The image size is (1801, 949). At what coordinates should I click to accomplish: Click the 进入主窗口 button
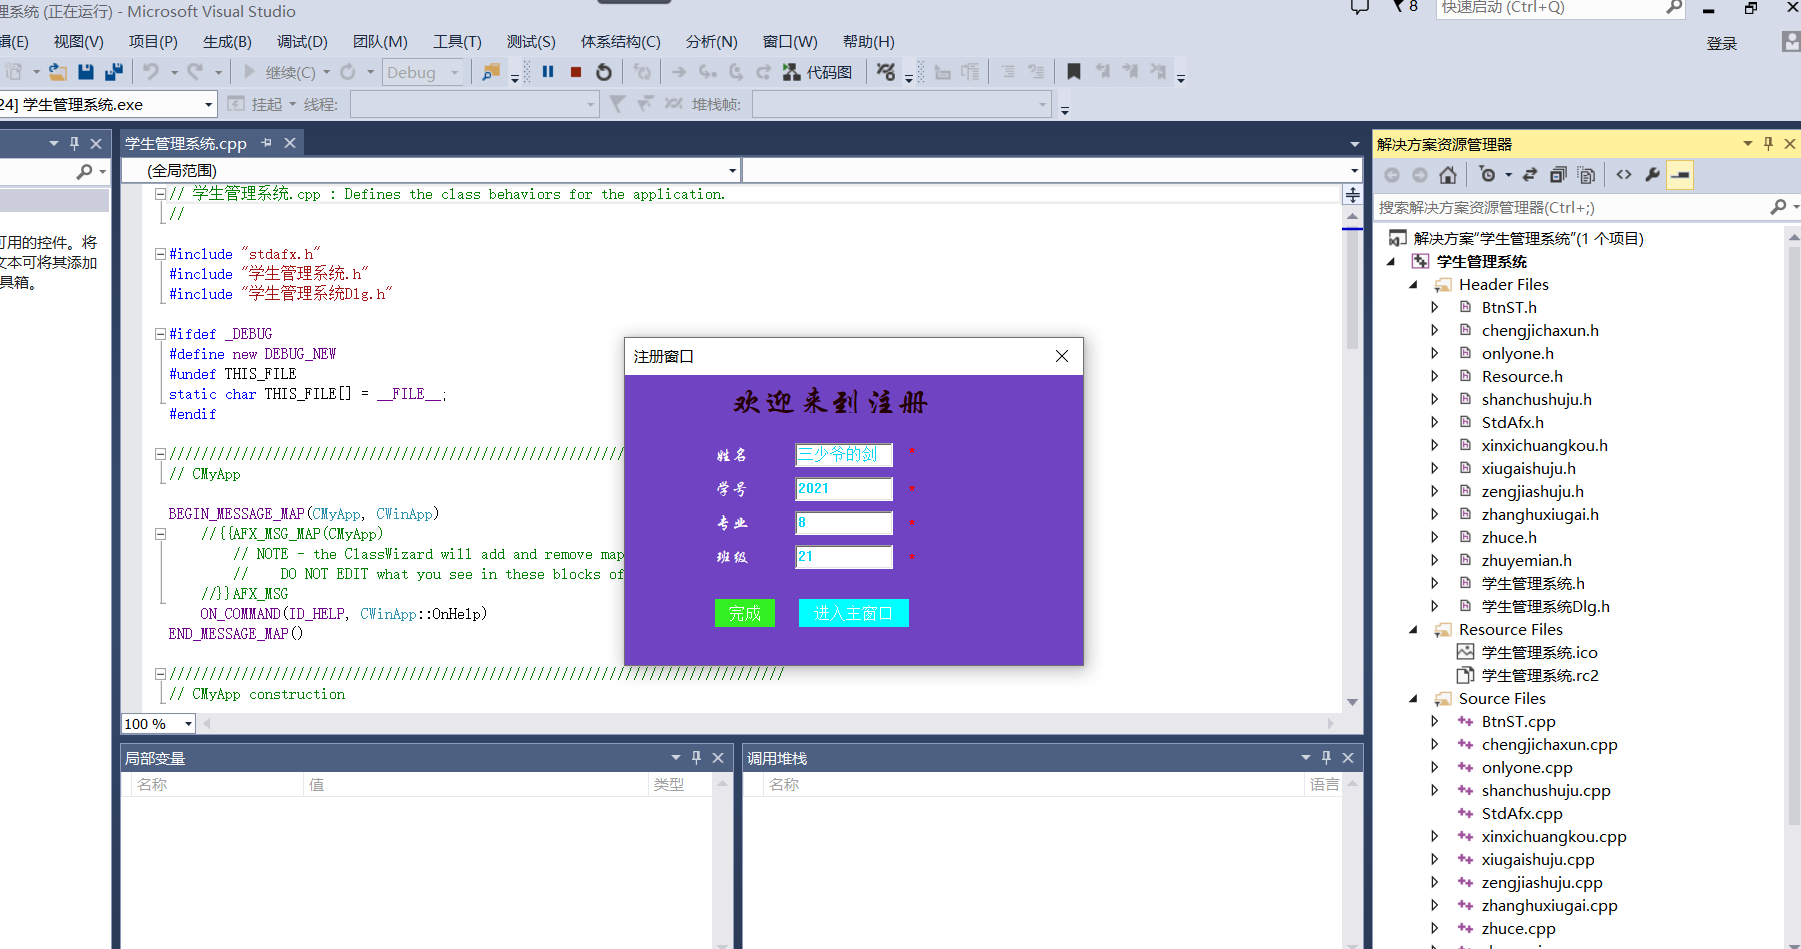[854, 613]
